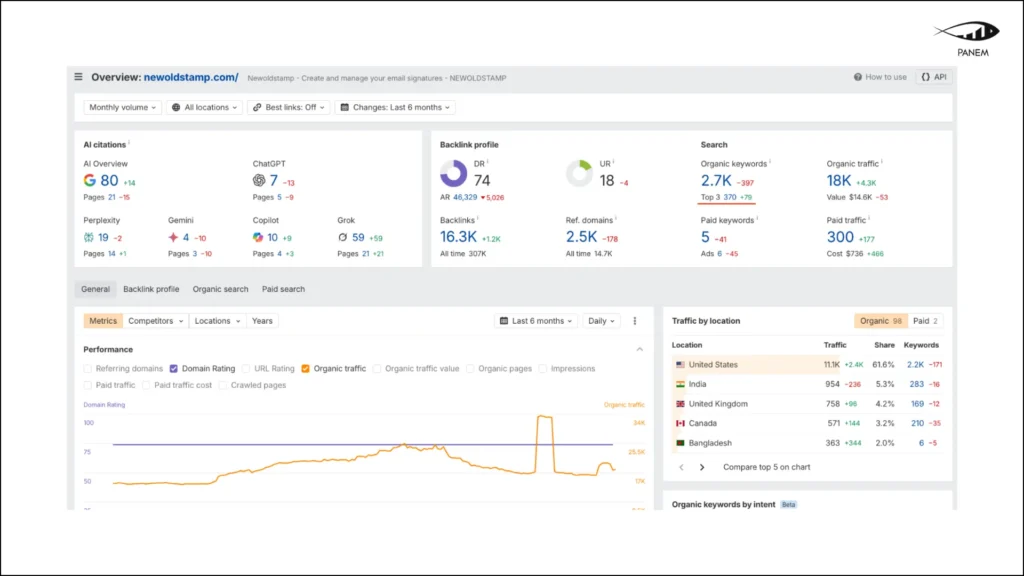The width and height of the screenshot is (1024, 576).
Task: Click the purple Domain Rating line
Action: (362, 445)
